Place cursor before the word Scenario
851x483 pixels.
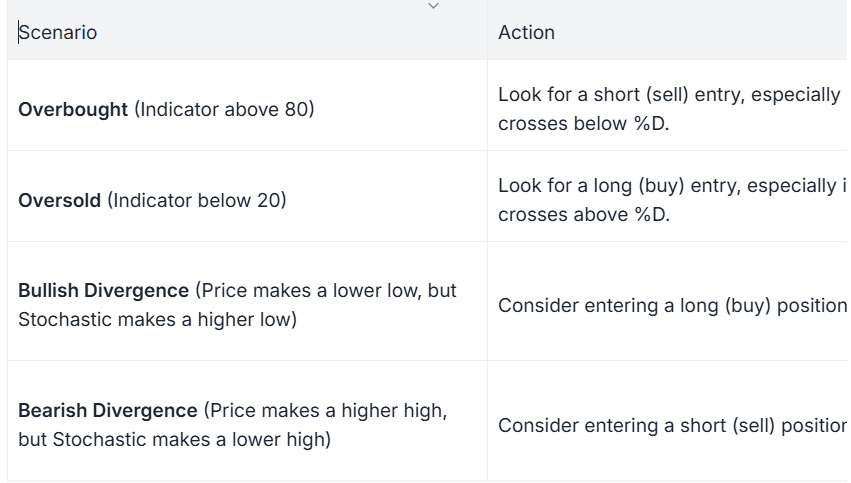pos(19,32)
